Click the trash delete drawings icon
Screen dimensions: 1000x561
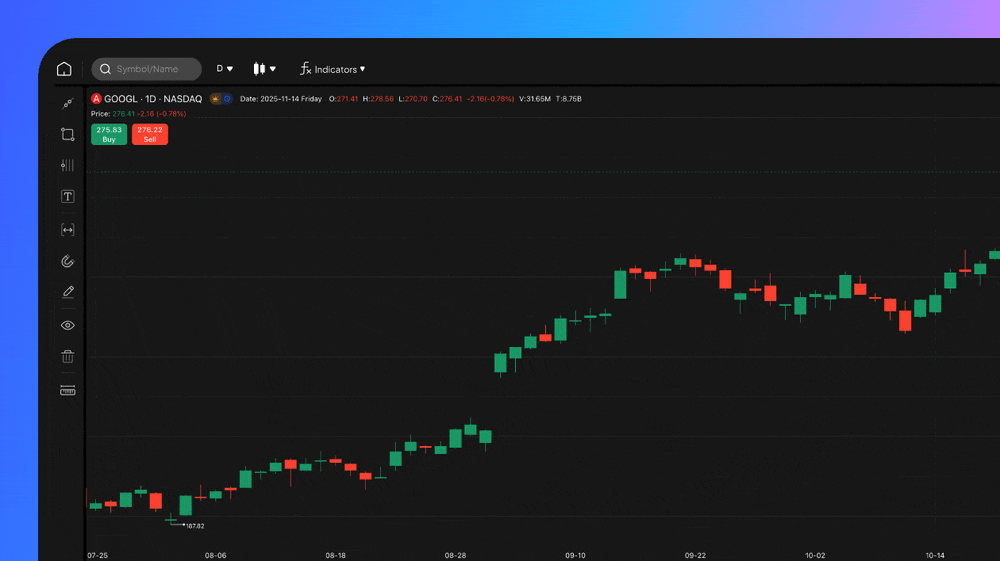coord(68,356)
